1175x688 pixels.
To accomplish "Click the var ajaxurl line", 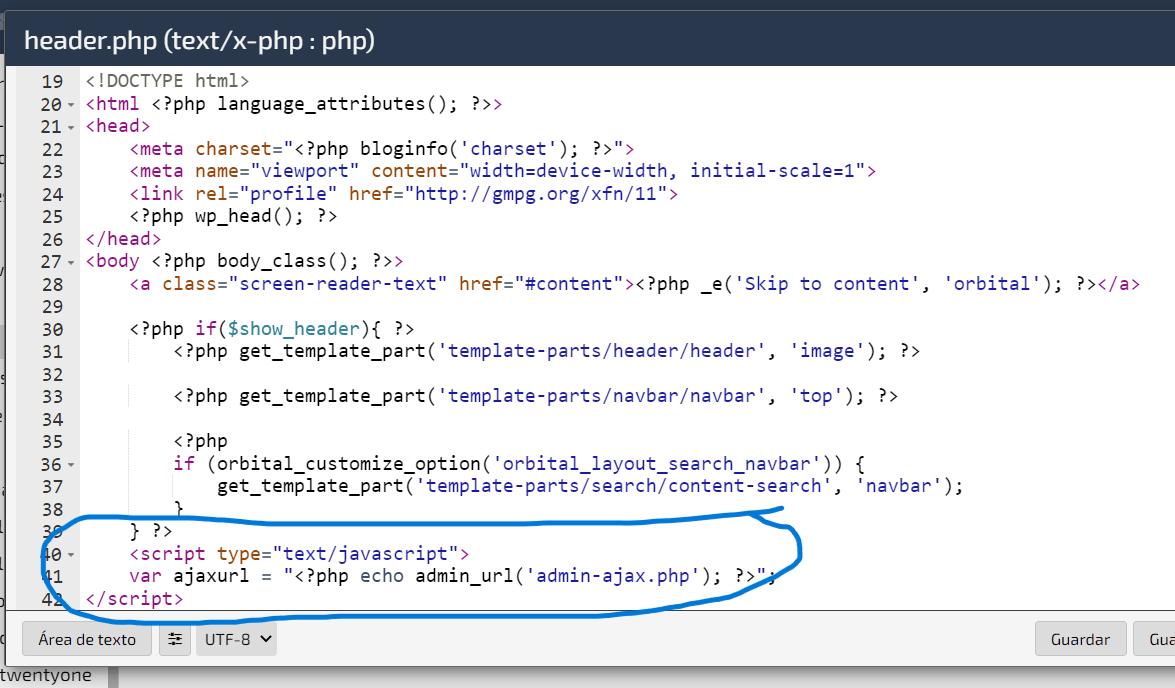I will pos(452,576).
